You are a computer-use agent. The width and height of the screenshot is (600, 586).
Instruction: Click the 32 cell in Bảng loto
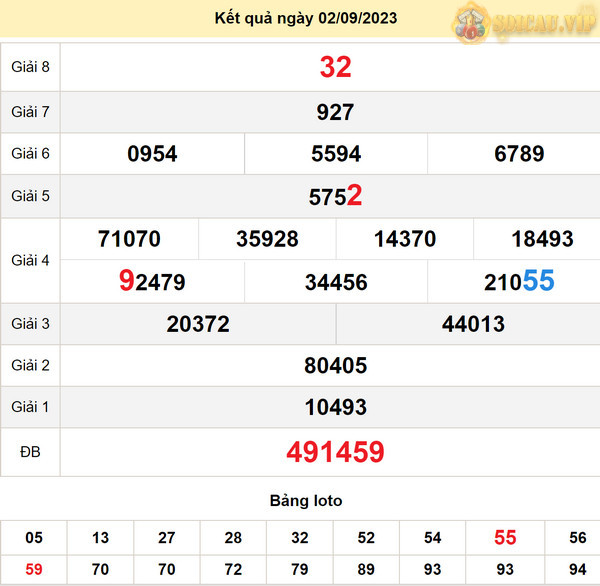click(300, 538)
